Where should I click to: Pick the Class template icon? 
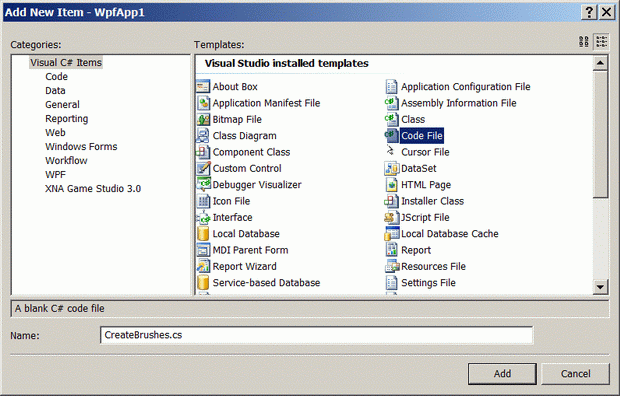tap(391, 119)
